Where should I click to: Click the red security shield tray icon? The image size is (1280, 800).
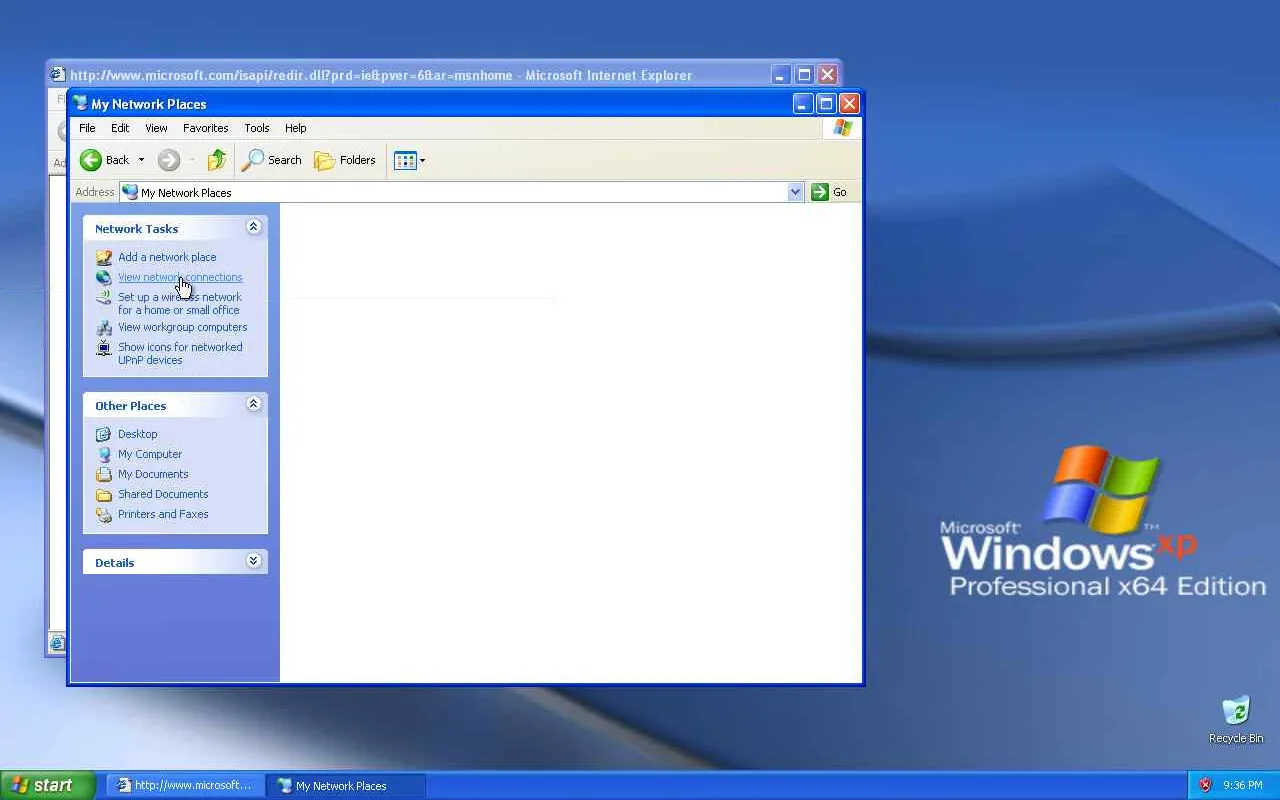tap(1205, 785)
